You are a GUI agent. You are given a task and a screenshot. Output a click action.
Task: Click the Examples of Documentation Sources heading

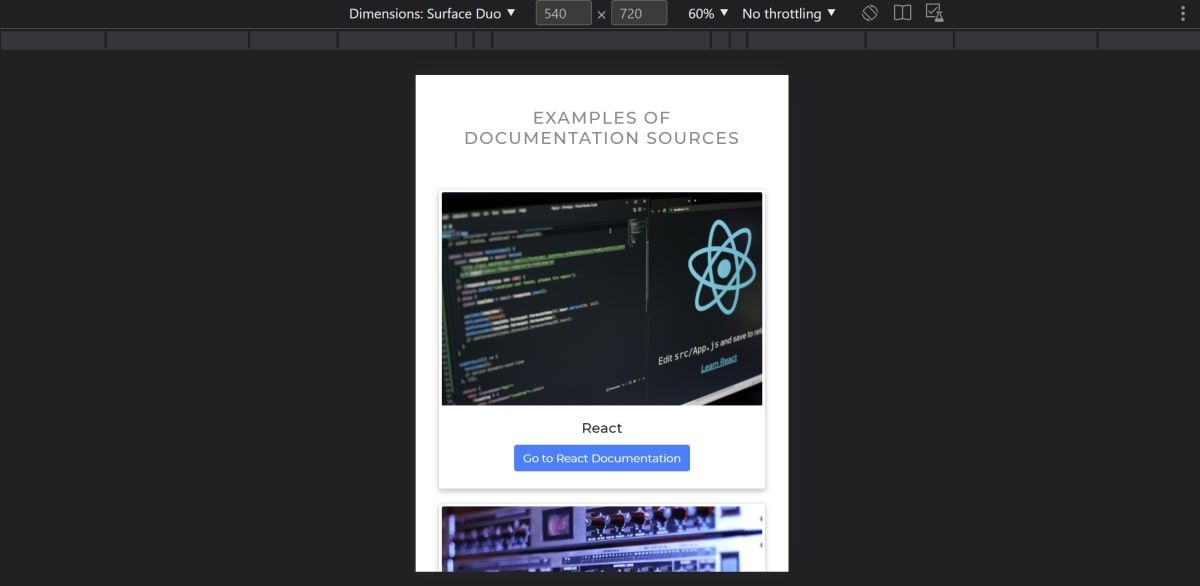(601, 128)
